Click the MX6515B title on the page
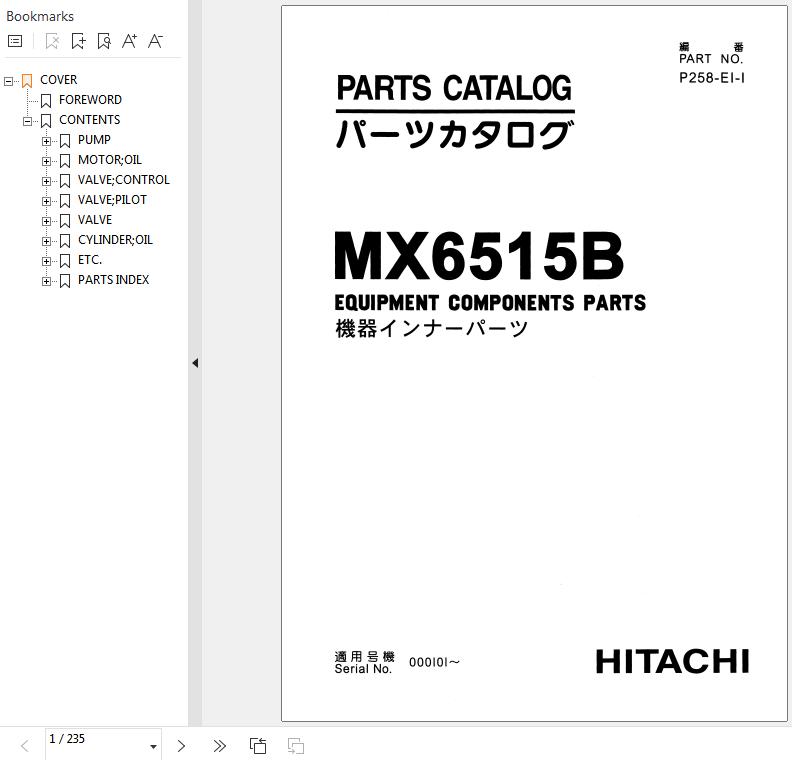The width and height of the screenshot is (792, 760). [x=479, y=256]
